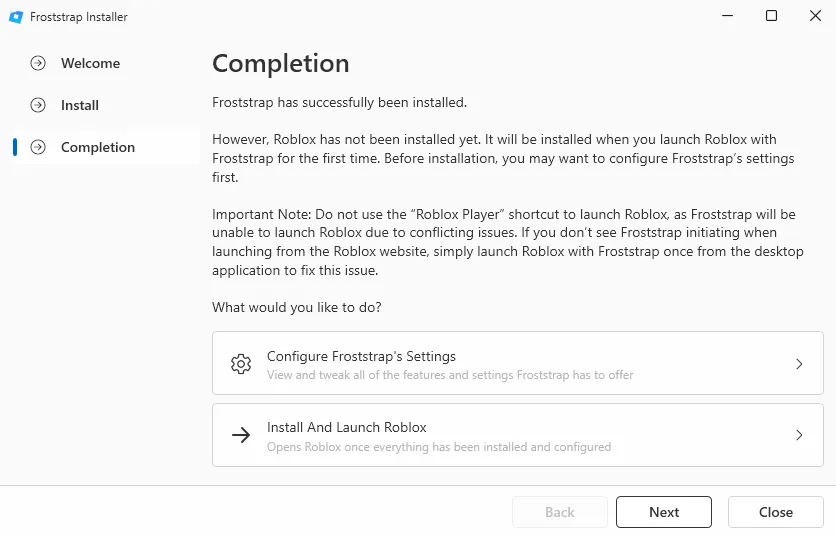Click the Completion step arrow-circle icon
The height and width of the screenshot is (537, 836).
pyautogui.click(x=38, y=147)
